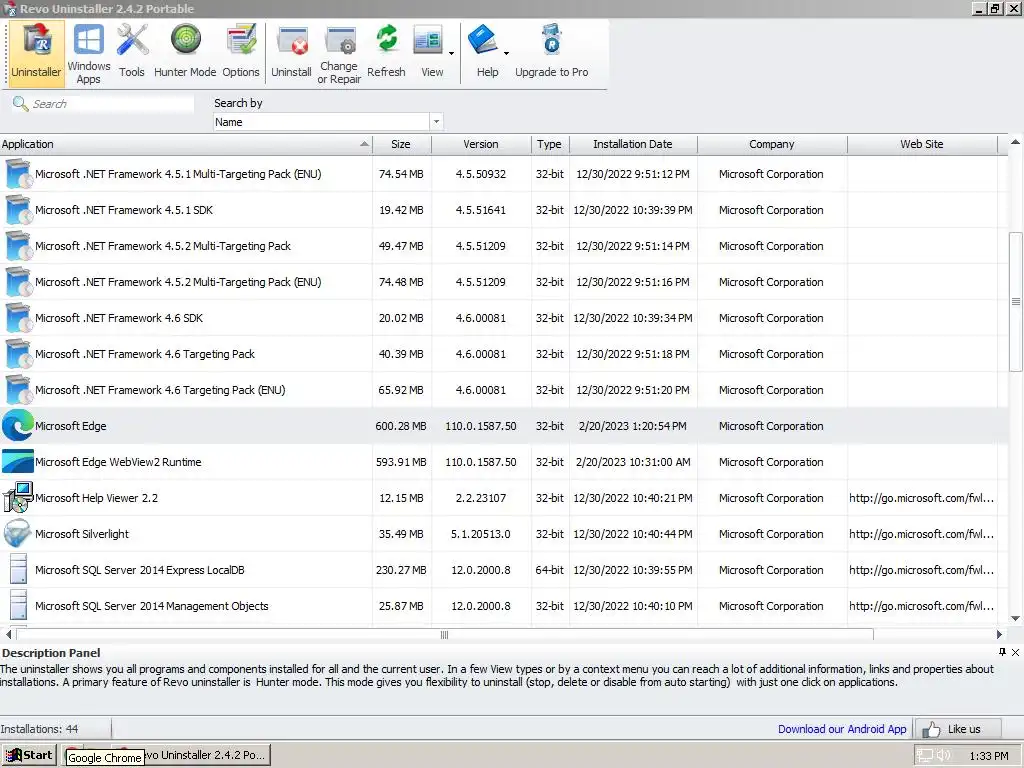Click the horizontal scrollbar right arrow
This screenshot has height=768, width=1024.
999,634
